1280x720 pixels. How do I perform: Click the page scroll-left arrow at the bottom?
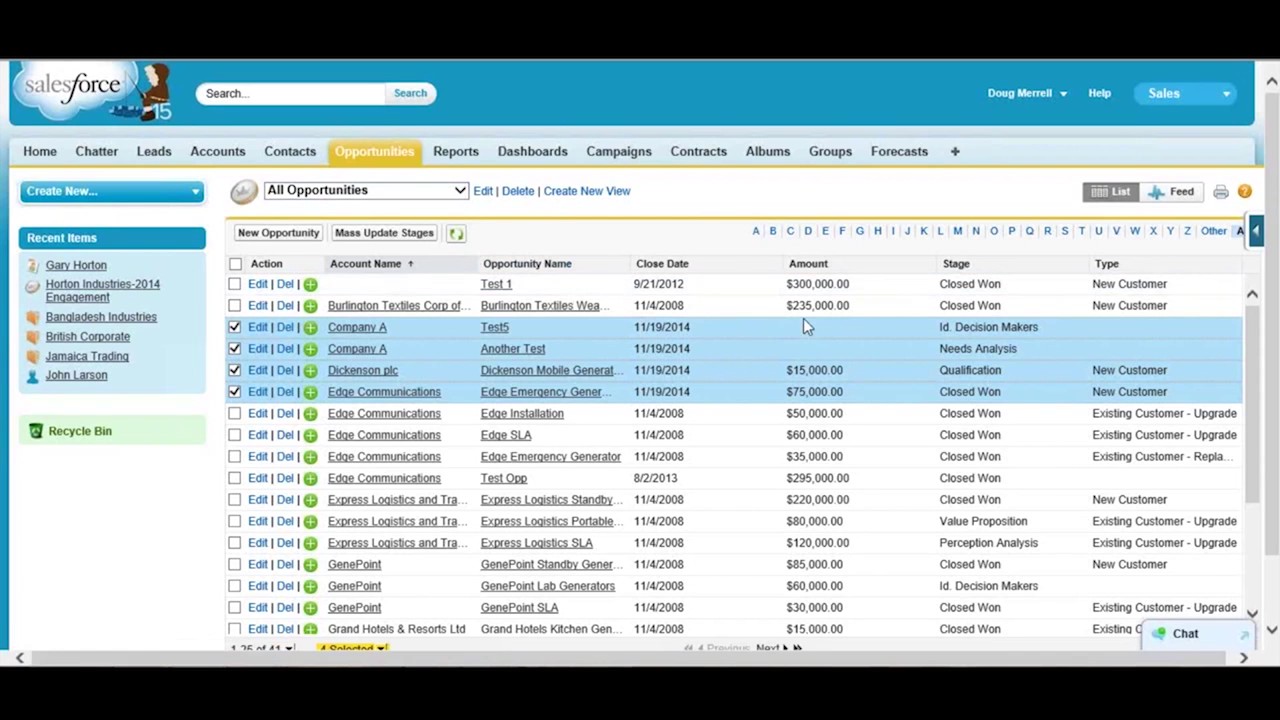pos(19,658)
